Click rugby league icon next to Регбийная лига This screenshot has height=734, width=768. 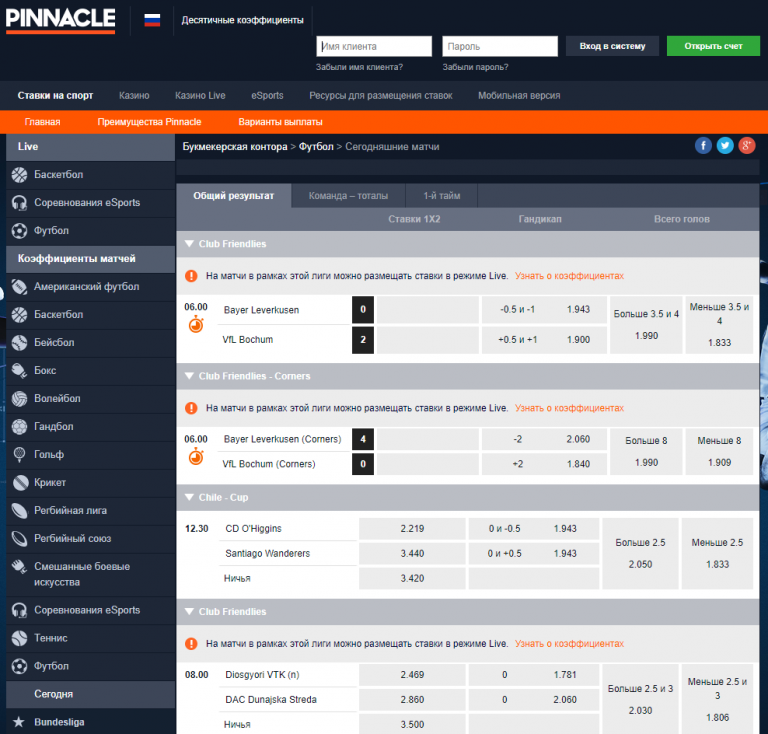(x=20, y=511)
